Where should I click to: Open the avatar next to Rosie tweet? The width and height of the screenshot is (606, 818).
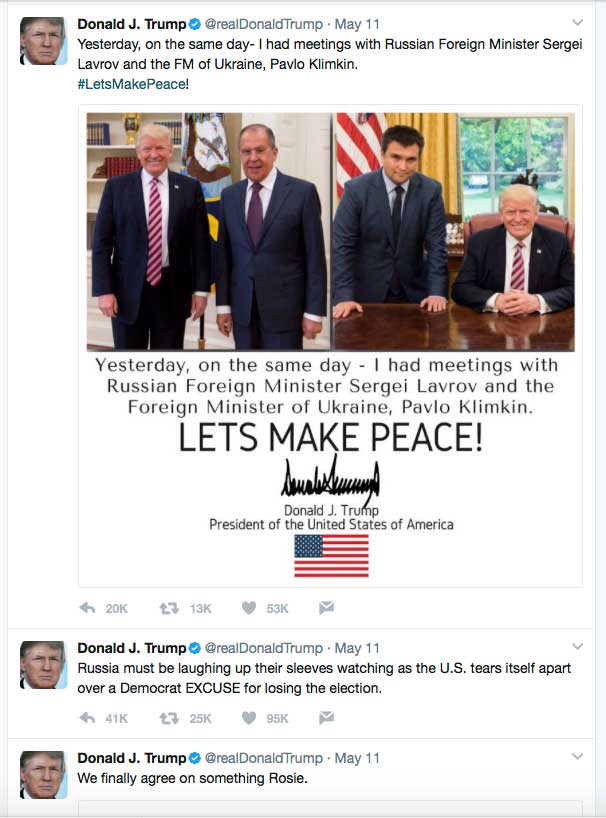[x=43, y=775]
